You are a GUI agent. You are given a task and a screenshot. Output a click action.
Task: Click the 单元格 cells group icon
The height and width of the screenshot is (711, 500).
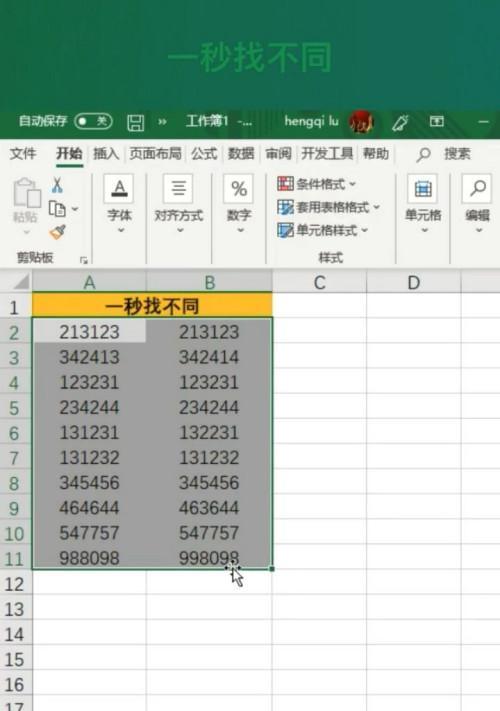[x=422, y=188]
